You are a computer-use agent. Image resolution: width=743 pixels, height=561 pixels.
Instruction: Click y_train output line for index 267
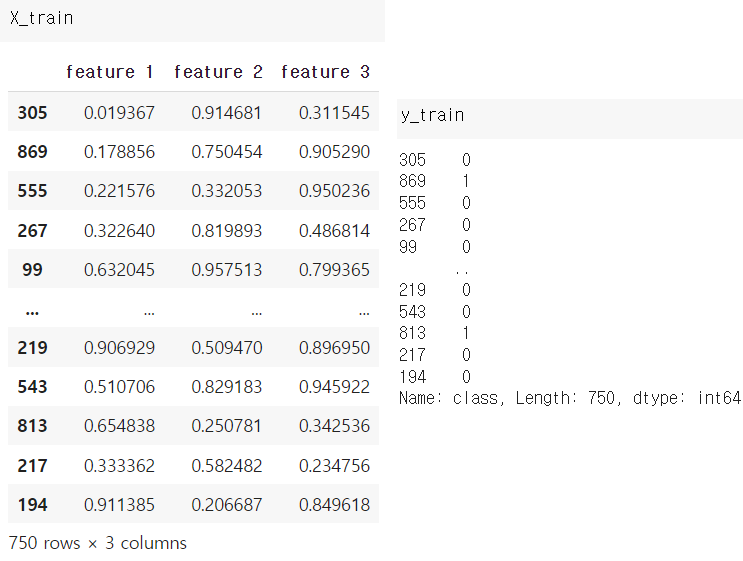(x=435, y=225)
